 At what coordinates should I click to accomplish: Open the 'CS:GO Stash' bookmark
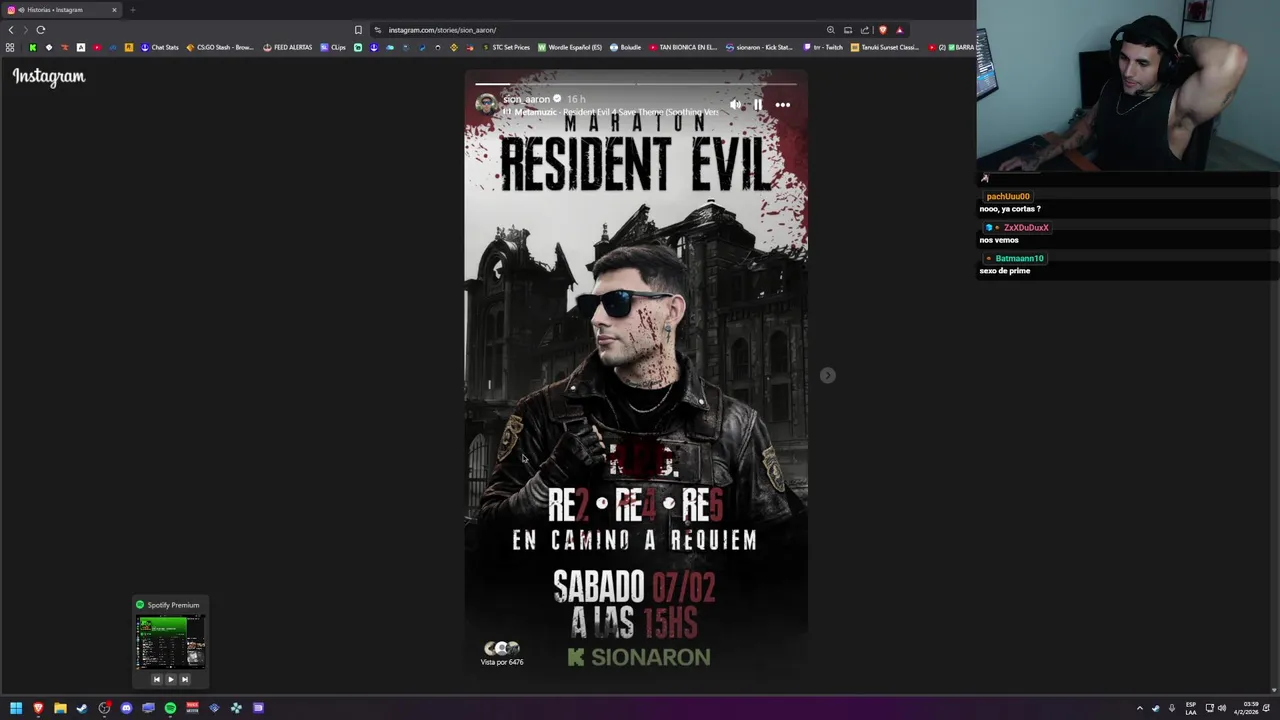coord(220,47)
